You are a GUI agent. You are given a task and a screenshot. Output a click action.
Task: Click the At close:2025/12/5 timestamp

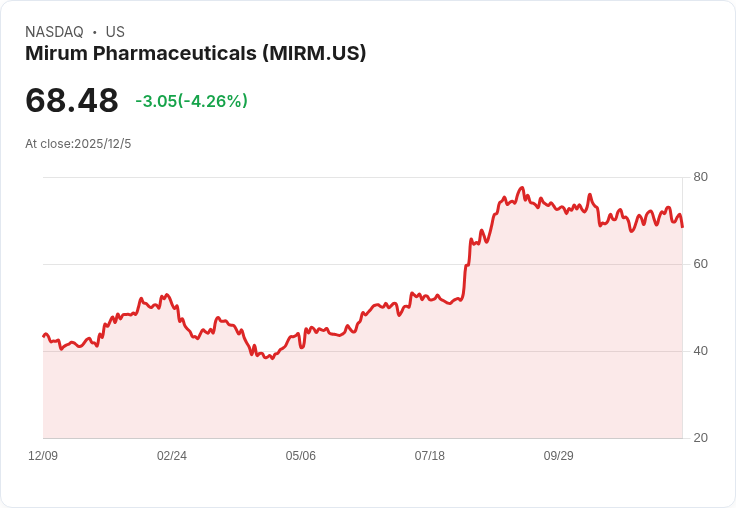click(x=78, y=144)
